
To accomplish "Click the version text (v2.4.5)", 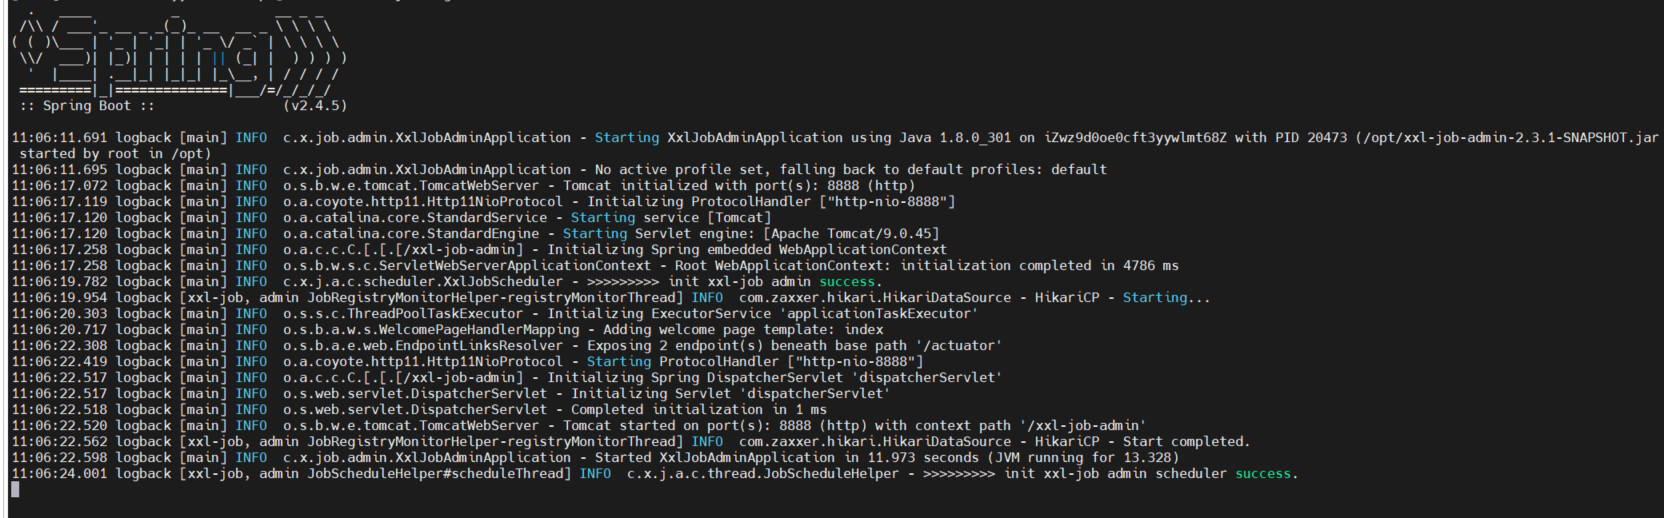I will 315,105.
